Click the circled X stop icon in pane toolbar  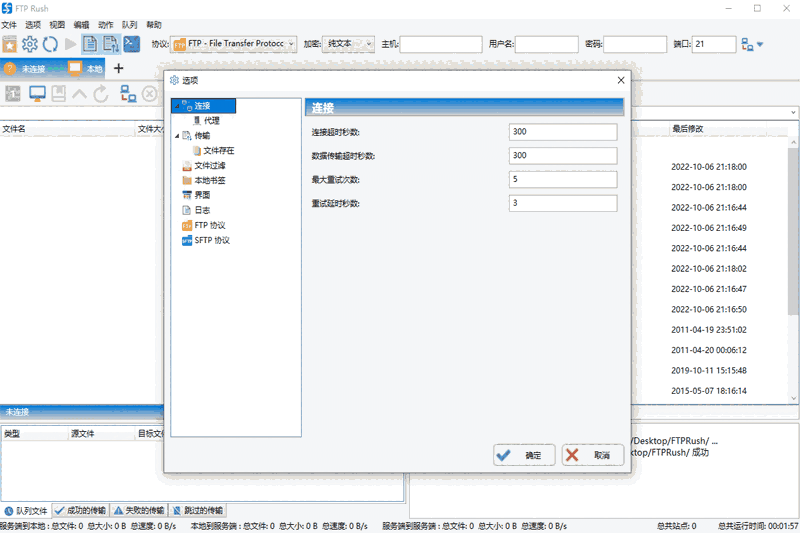149,94
